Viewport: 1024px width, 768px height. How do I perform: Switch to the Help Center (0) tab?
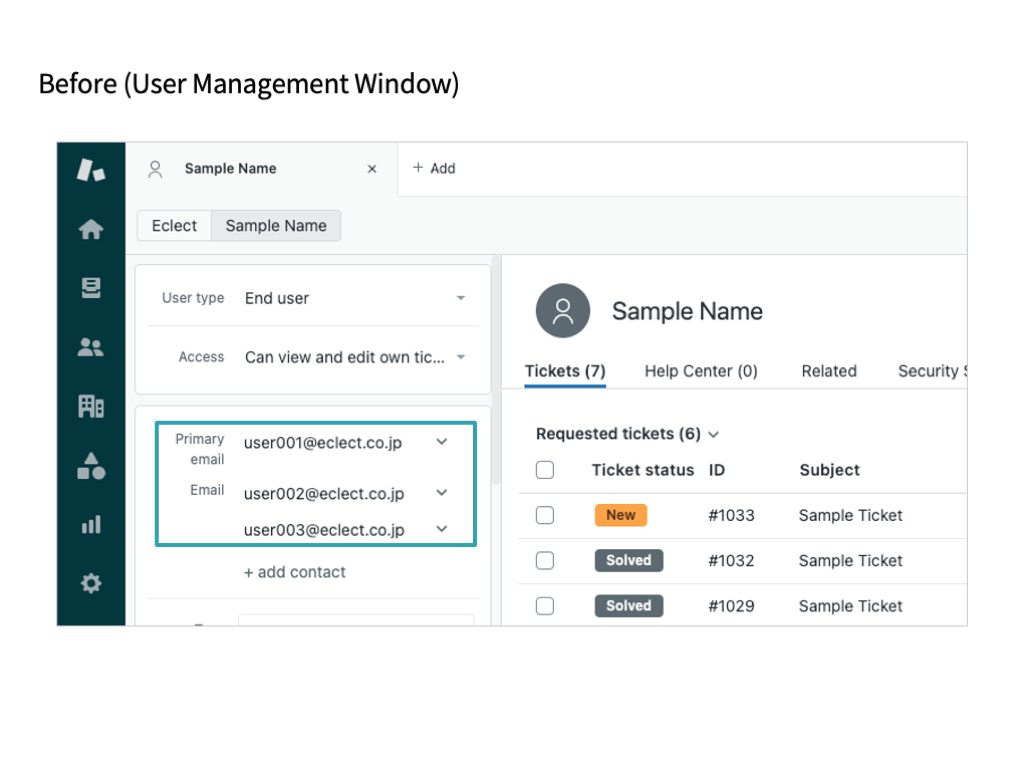click(701, 371)
